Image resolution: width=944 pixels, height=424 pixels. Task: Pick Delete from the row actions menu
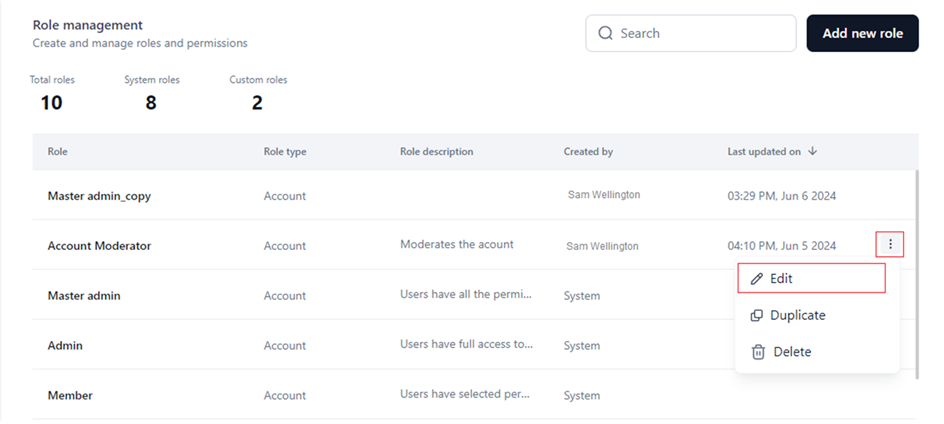coord(790,352)
